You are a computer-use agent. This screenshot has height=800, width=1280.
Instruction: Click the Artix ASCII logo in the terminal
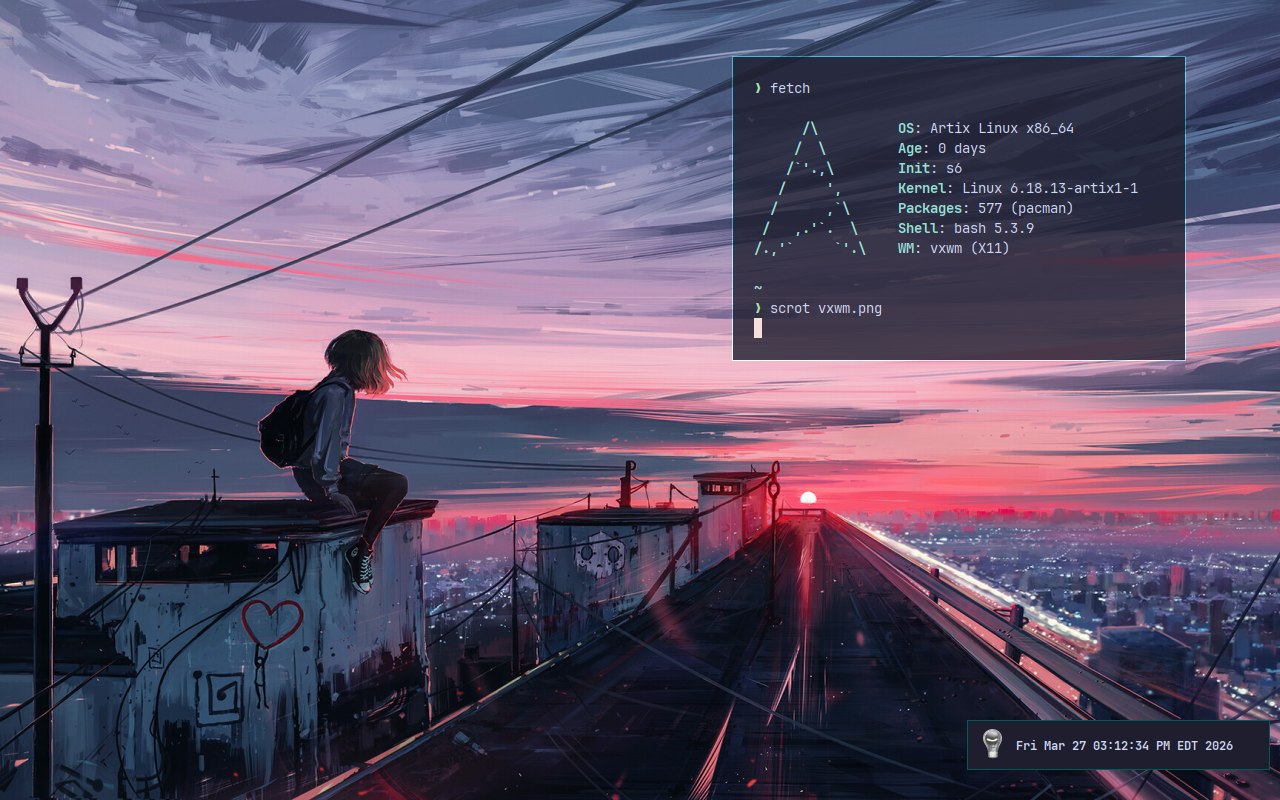(x=810, y=189)
